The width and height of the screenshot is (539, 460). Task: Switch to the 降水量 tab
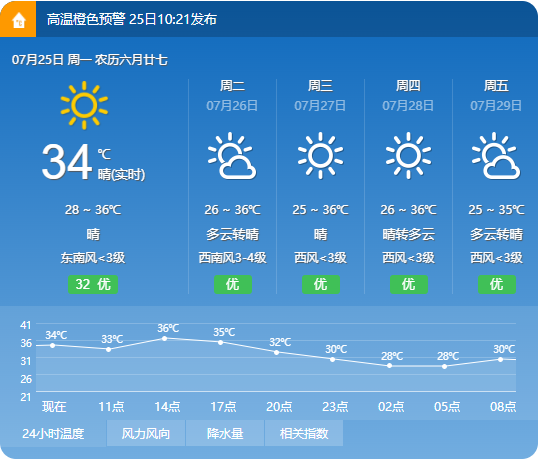[225, 433]
